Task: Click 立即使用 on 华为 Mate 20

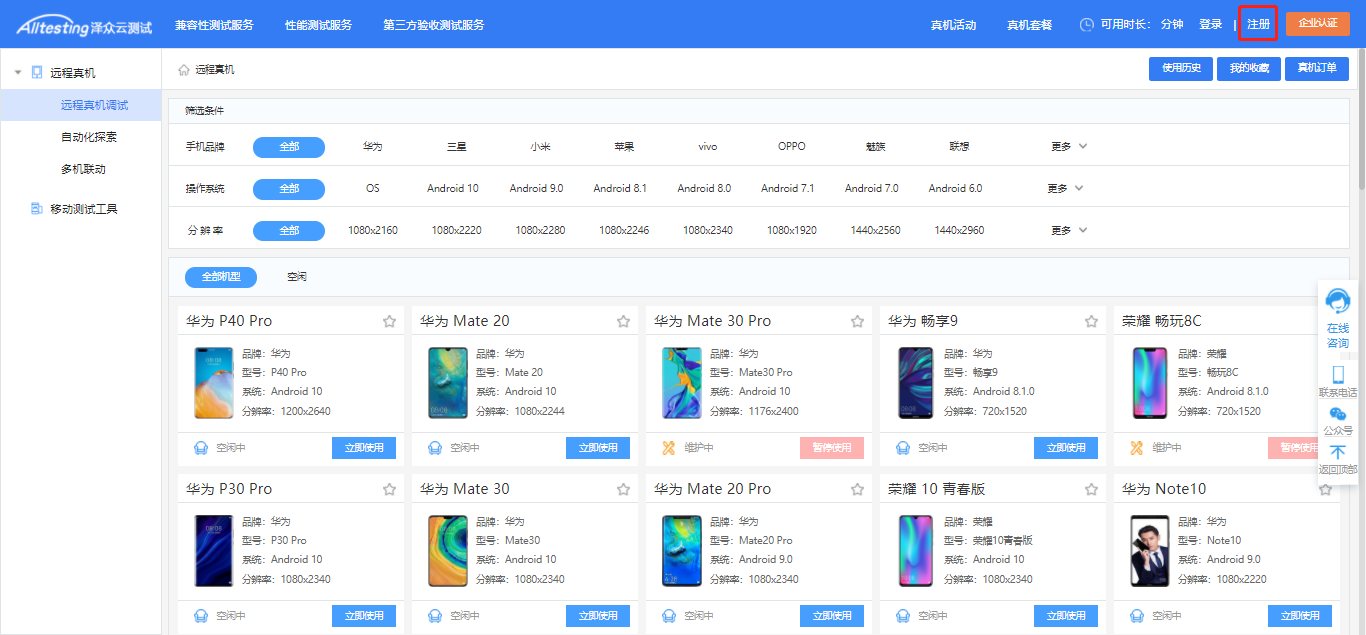Action: pos(598,448)
